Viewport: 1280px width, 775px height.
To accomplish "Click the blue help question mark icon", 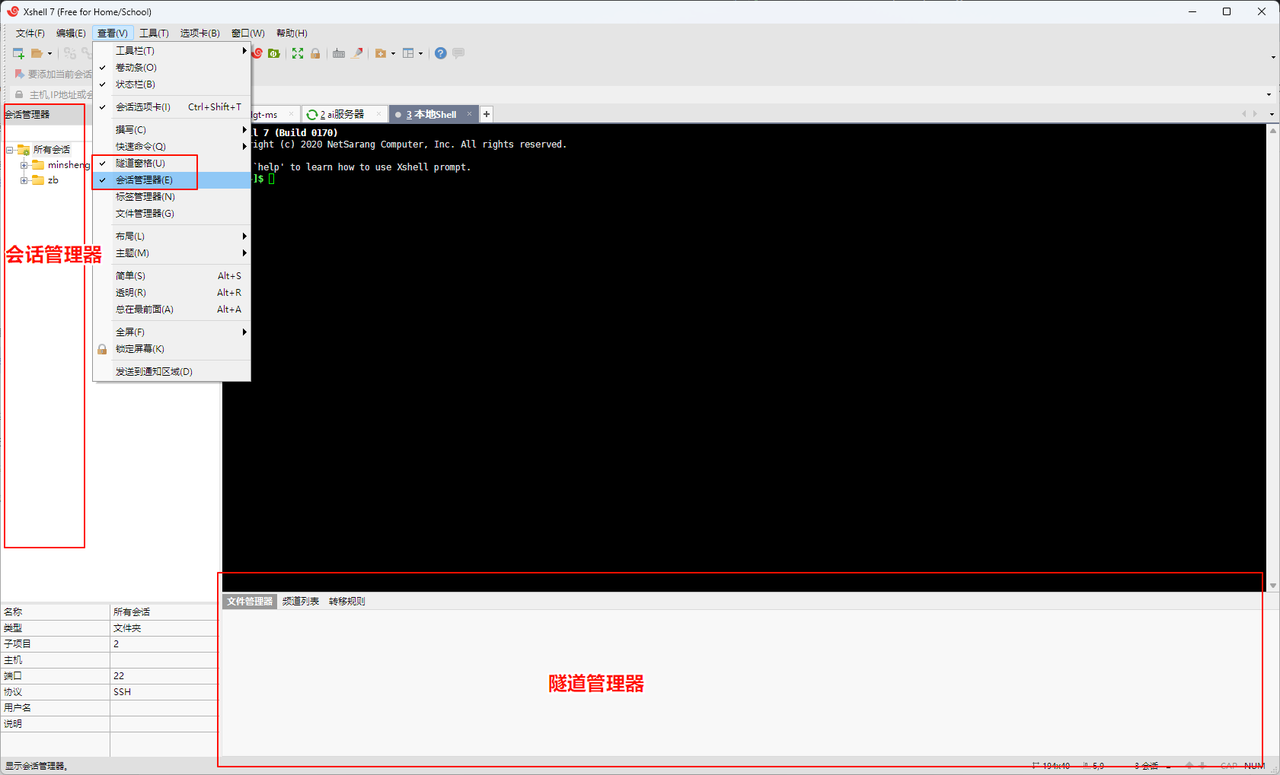I will pos(441,53).
